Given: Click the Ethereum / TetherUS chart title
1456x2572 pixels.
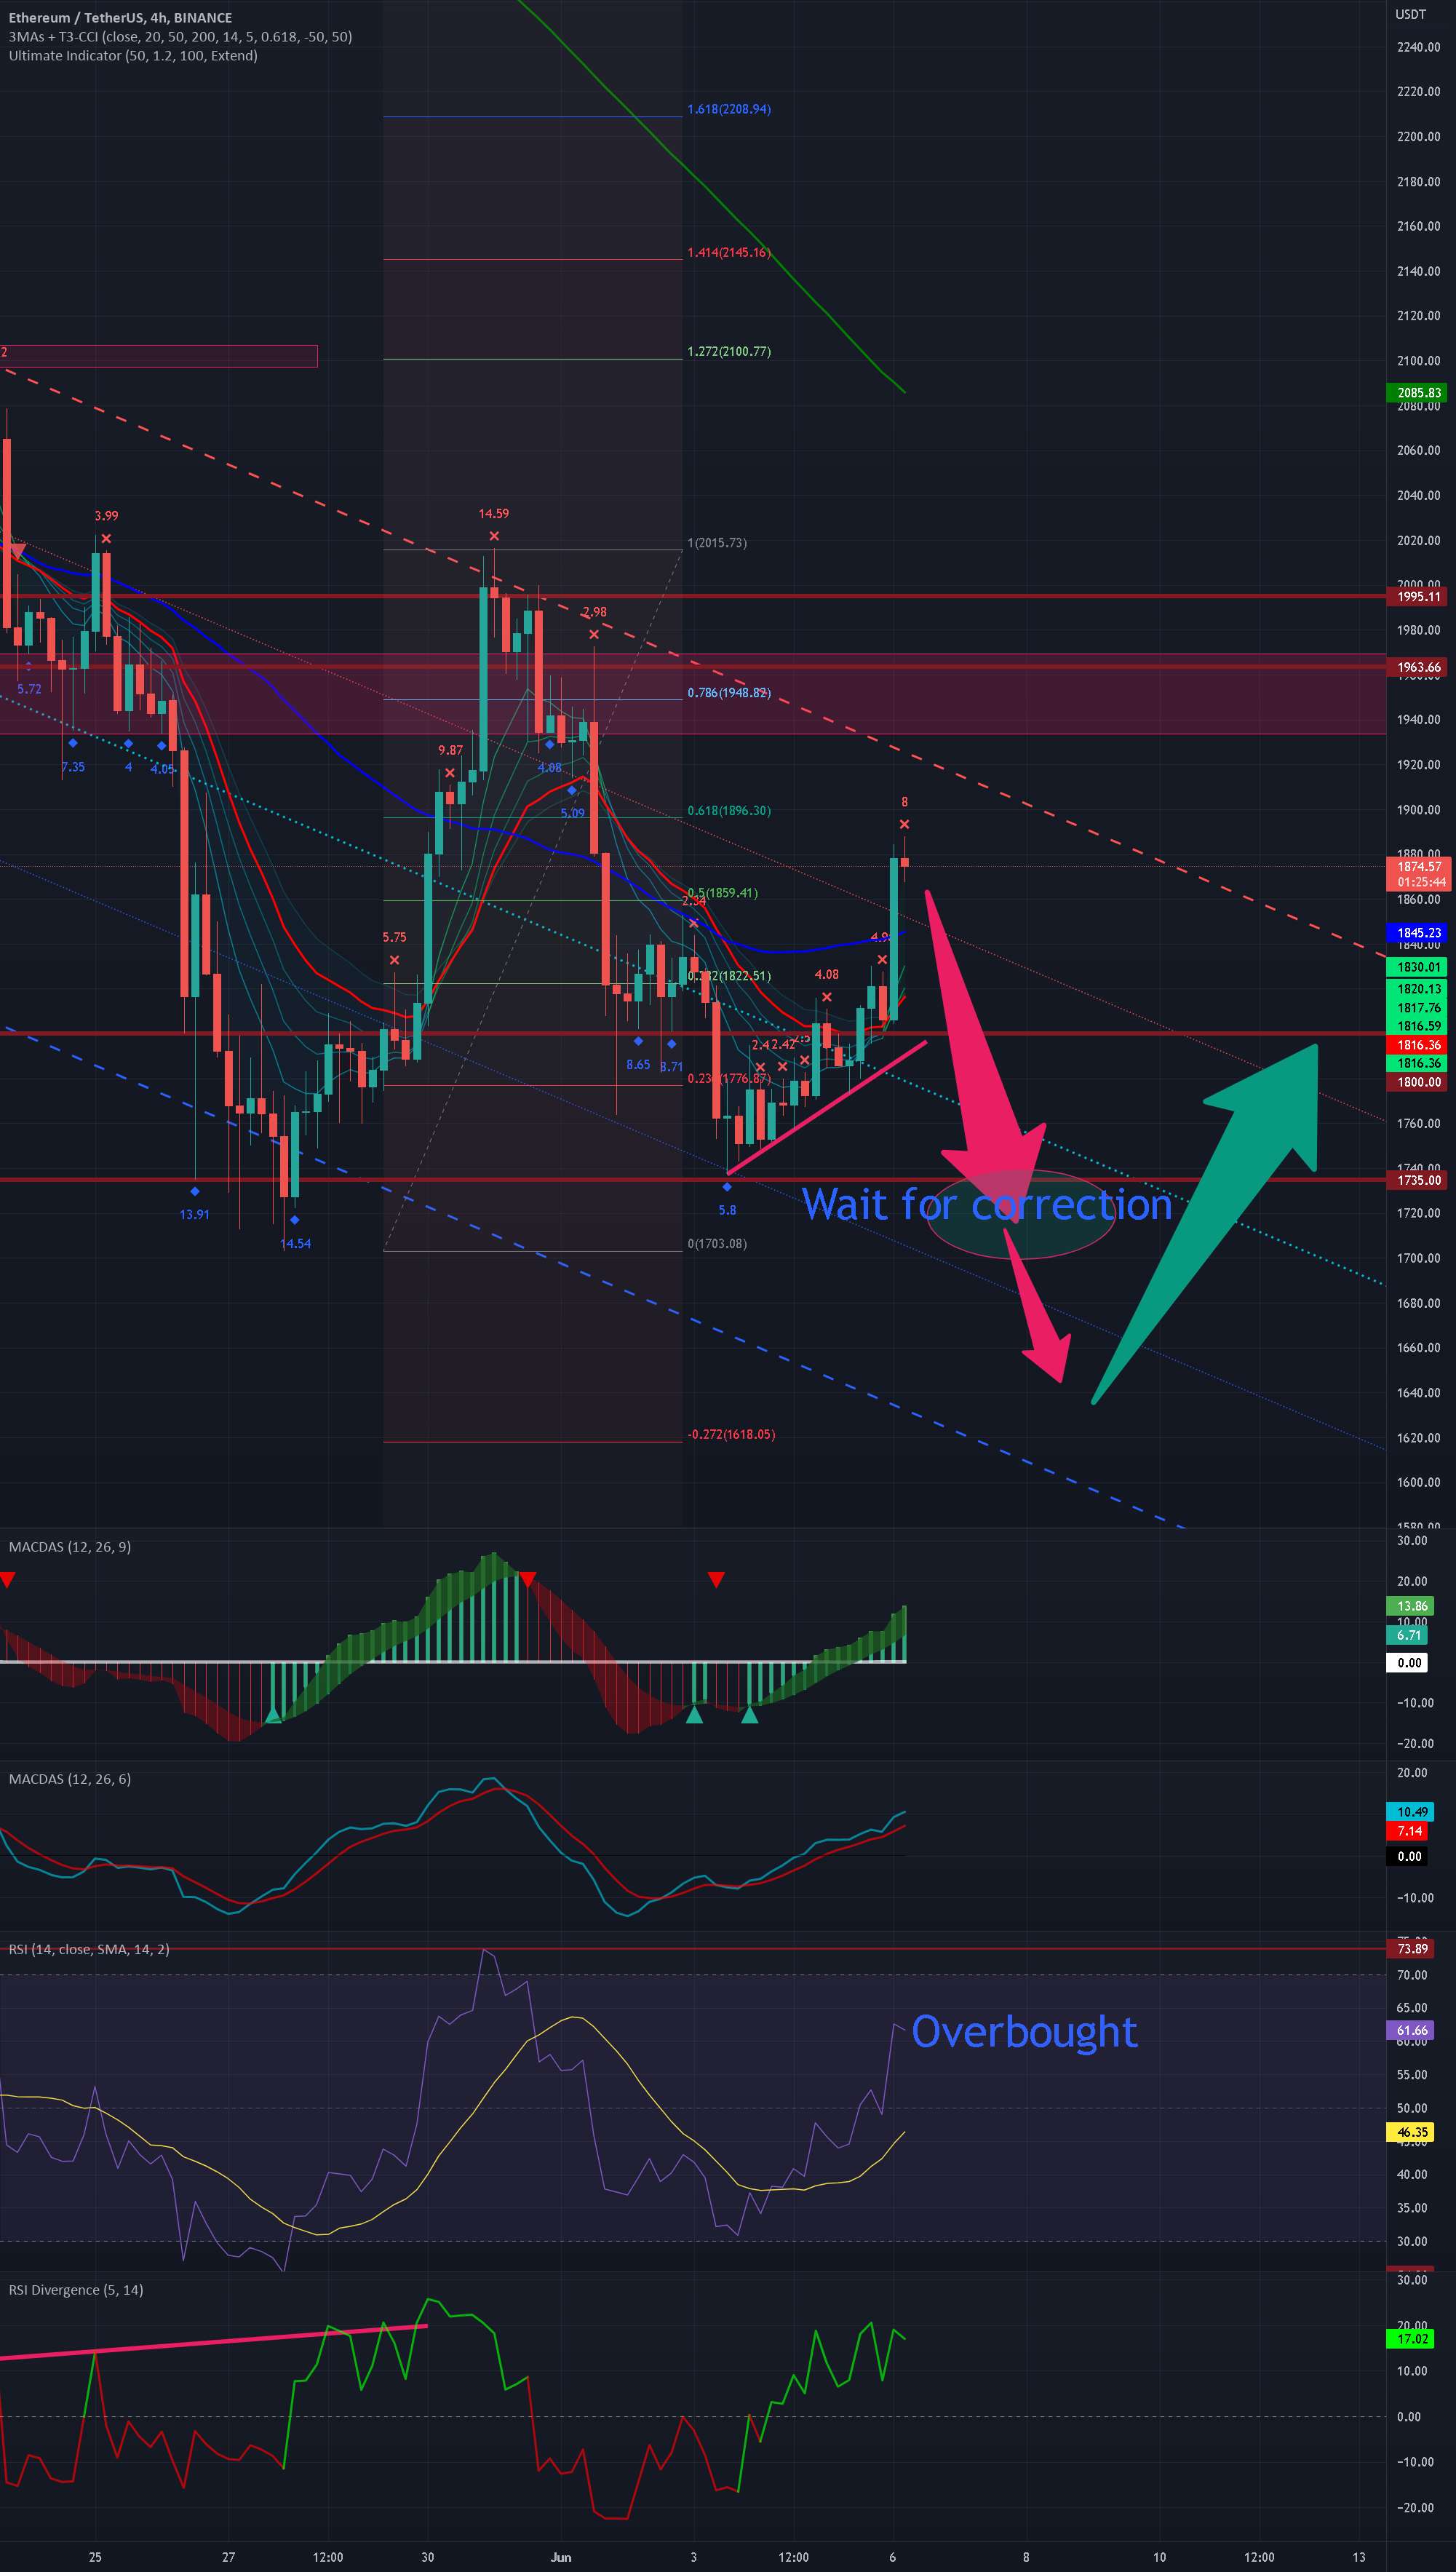Looking at the screenshot, I should pos(120,17).
